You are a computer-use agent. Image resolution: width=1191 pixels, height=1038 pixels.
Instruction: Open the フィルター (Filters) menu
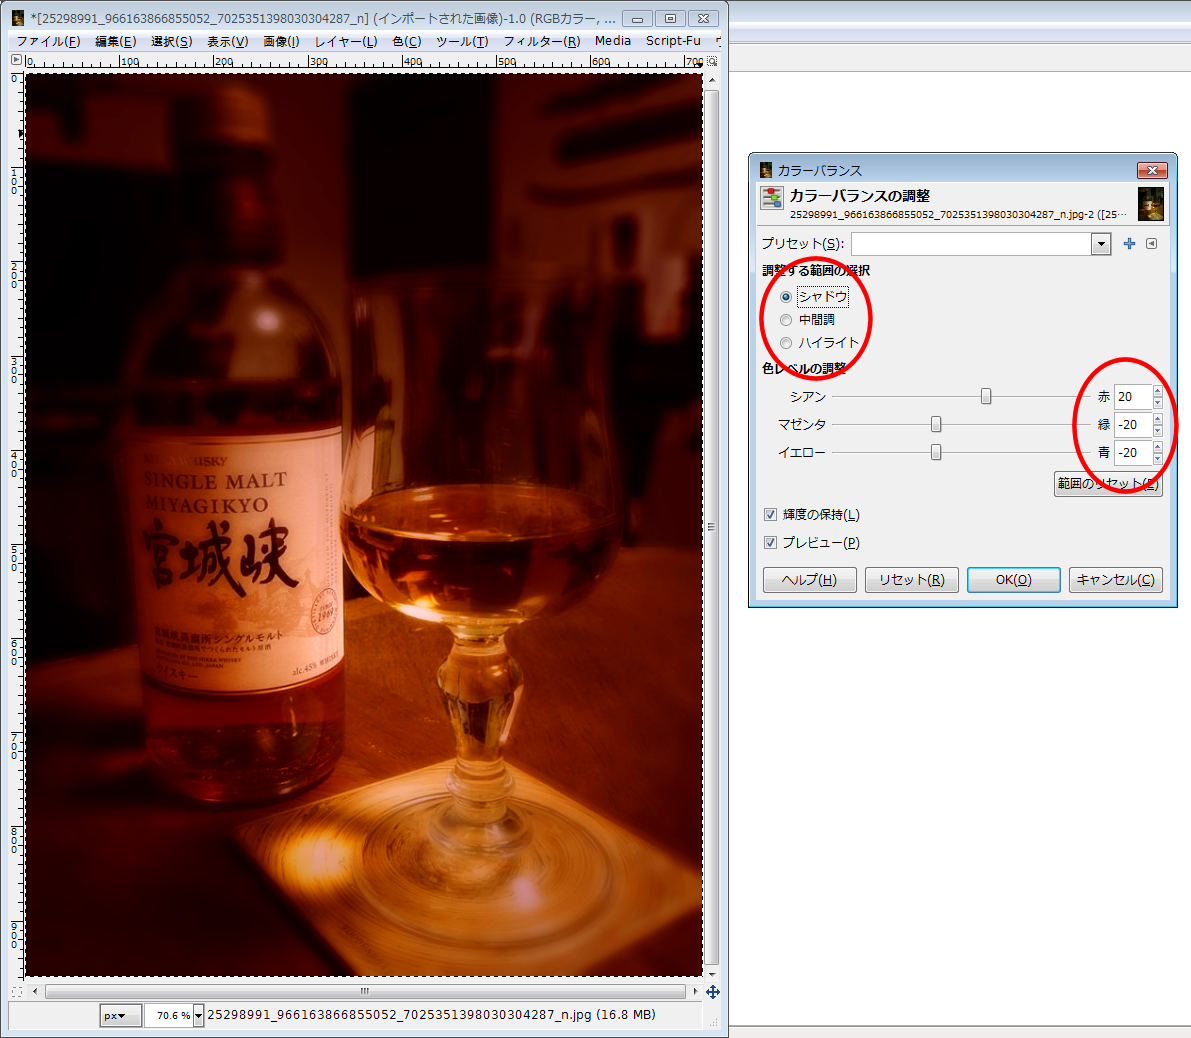541,41
